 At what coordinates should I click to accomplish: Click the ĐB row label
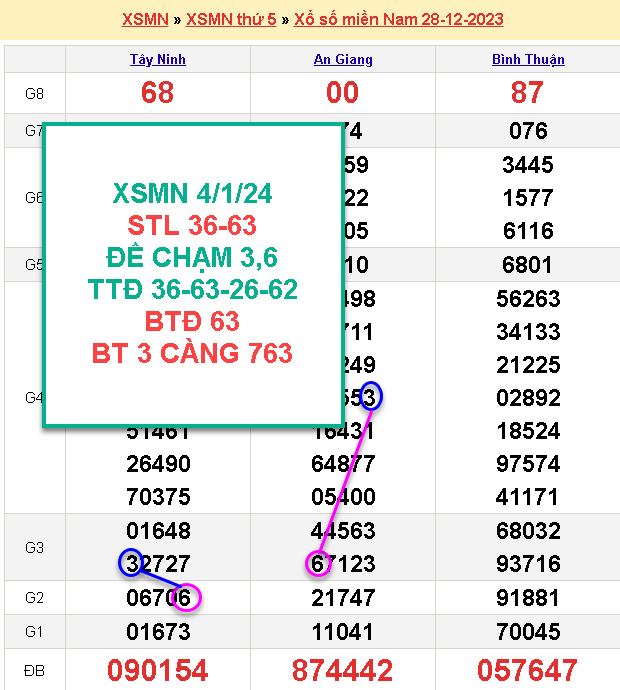[x=34, y=670]
